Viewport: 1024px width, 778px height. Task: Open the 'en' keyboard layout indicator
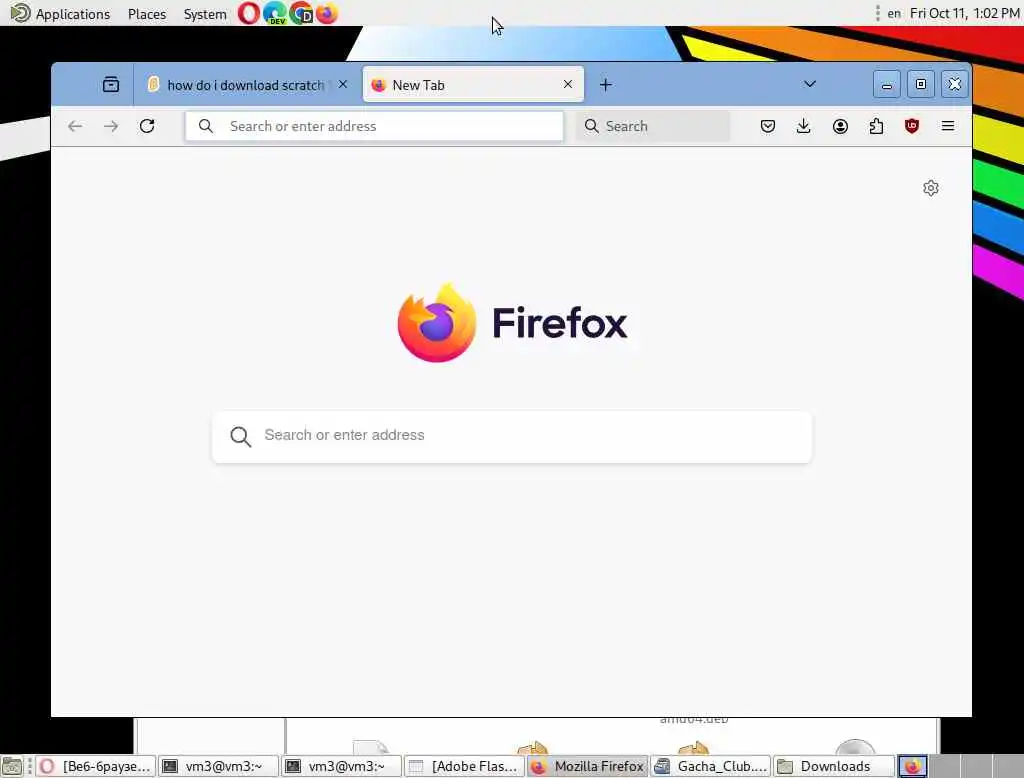click(x=894, y=13)
